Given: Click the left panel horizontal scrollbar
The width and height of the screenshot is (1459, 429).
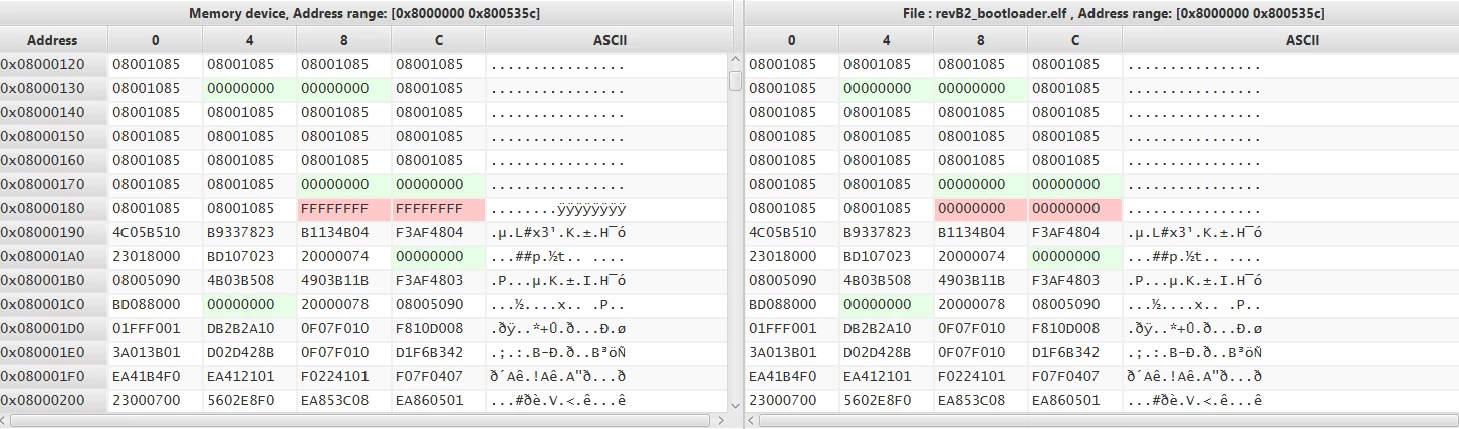Looking at the screenshot, I should [365, 420].
